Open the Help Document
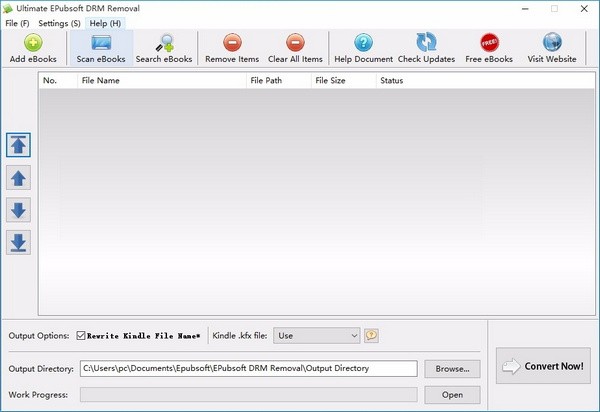 [x=363, y=43]
